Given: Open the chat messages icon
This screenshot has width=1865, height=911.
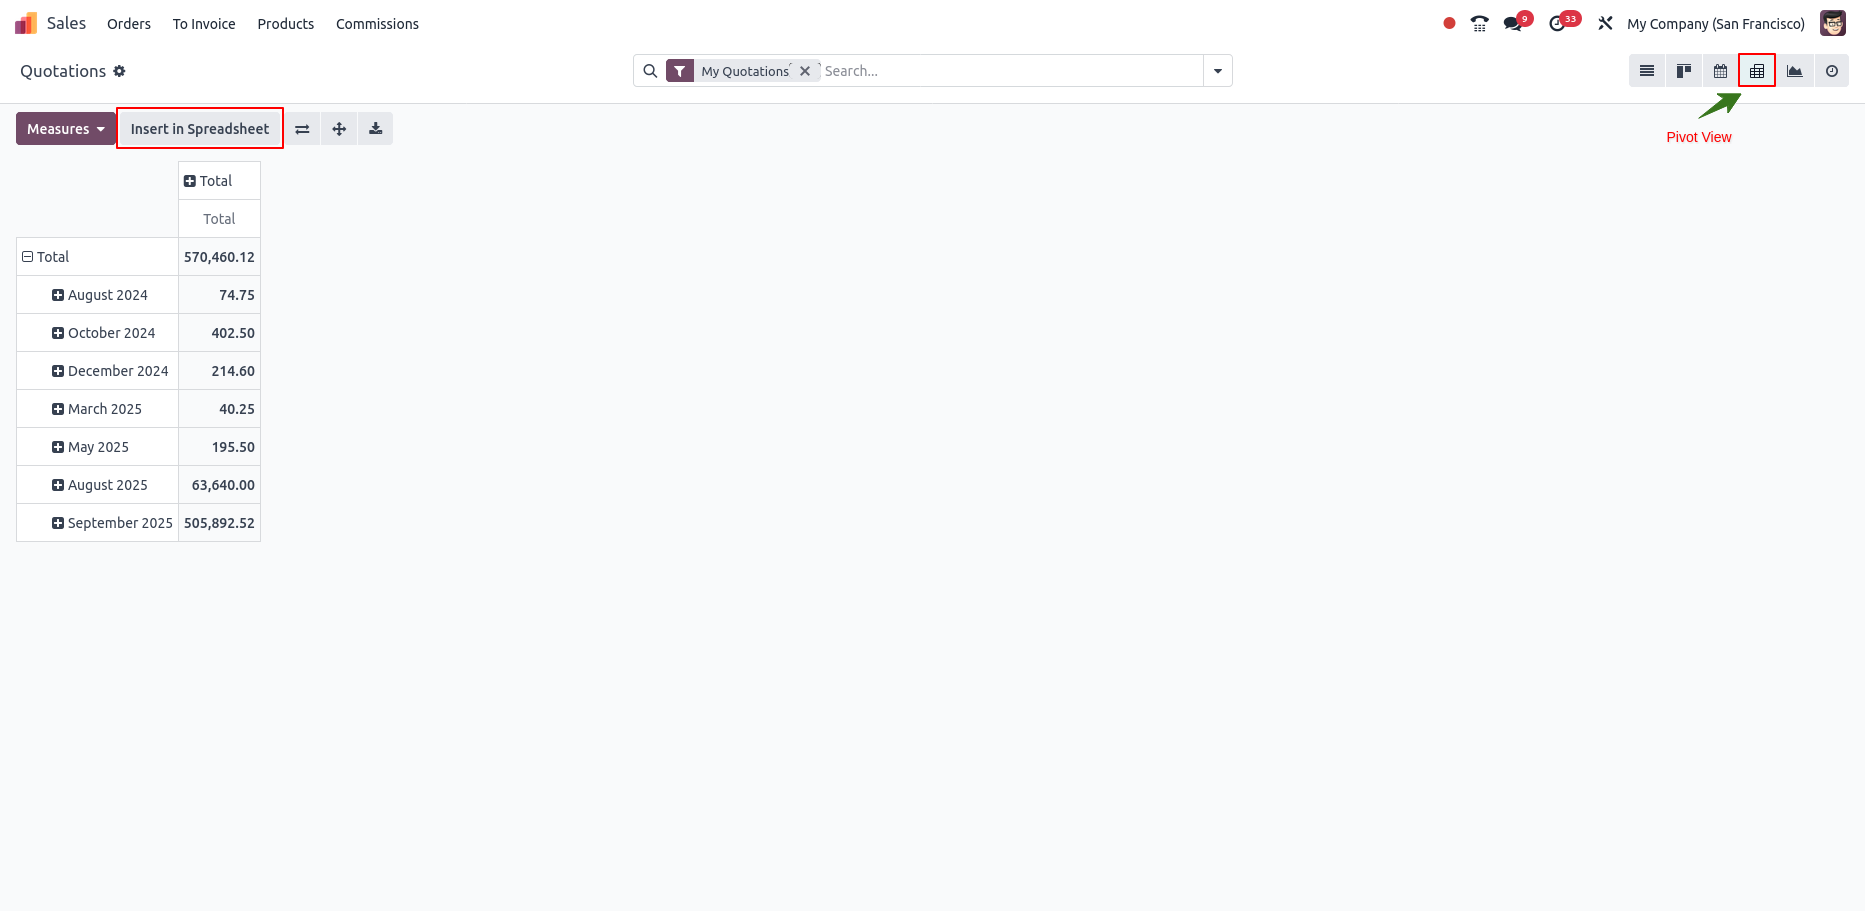Looking at the screenshot, I should point(1513,24).
